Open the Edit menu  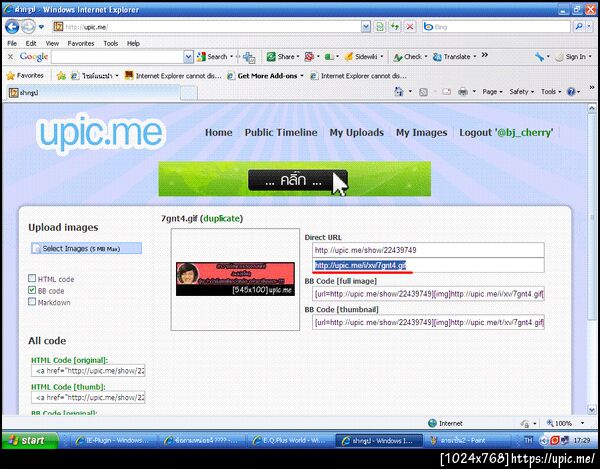[31, 43]
